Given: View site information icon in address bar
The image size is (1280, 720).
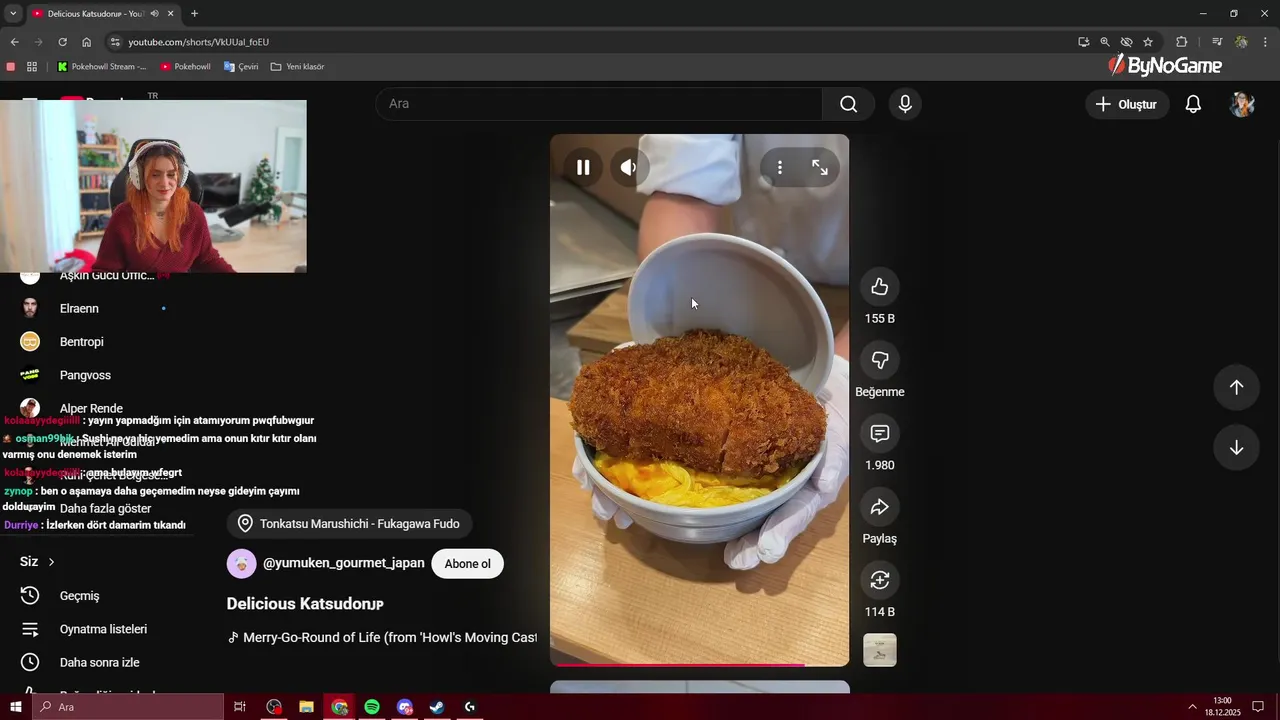Looking at the screenshot, I should pos(115,42).
